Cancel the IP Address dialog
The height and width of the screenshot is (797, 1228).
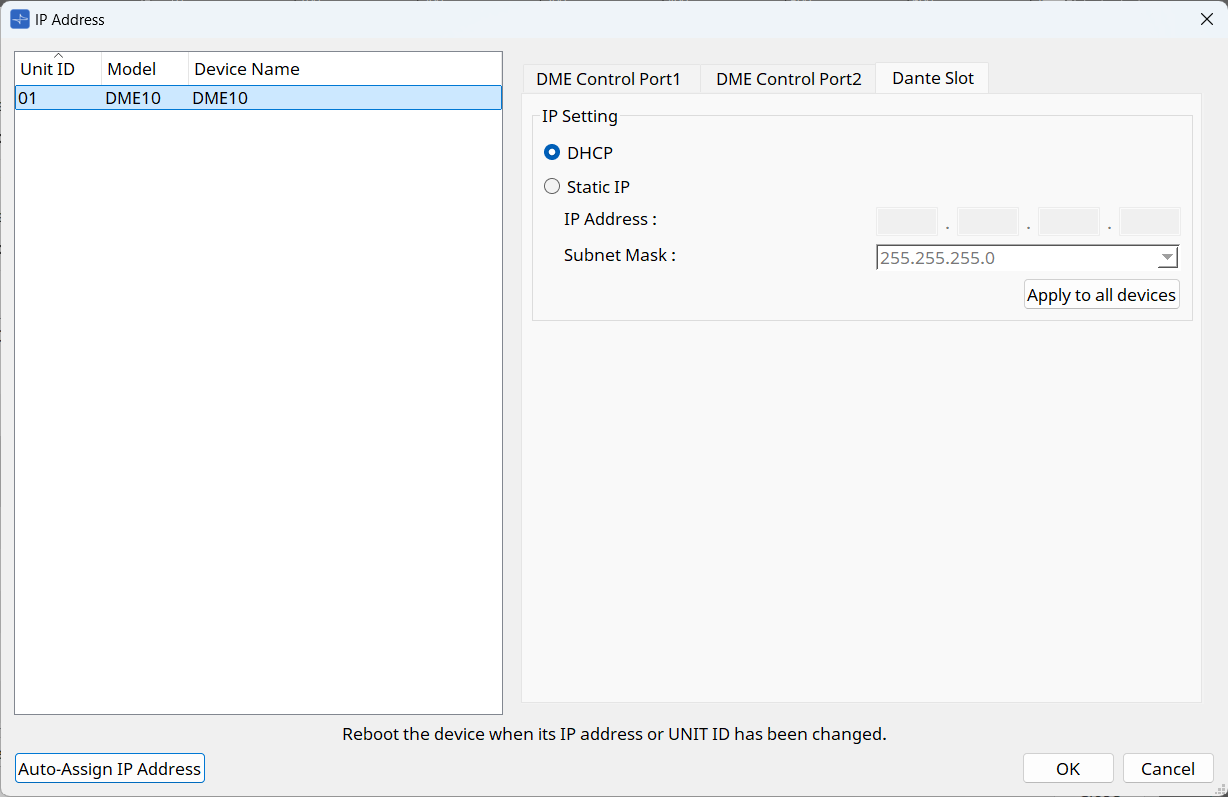tap(1167, 768)
